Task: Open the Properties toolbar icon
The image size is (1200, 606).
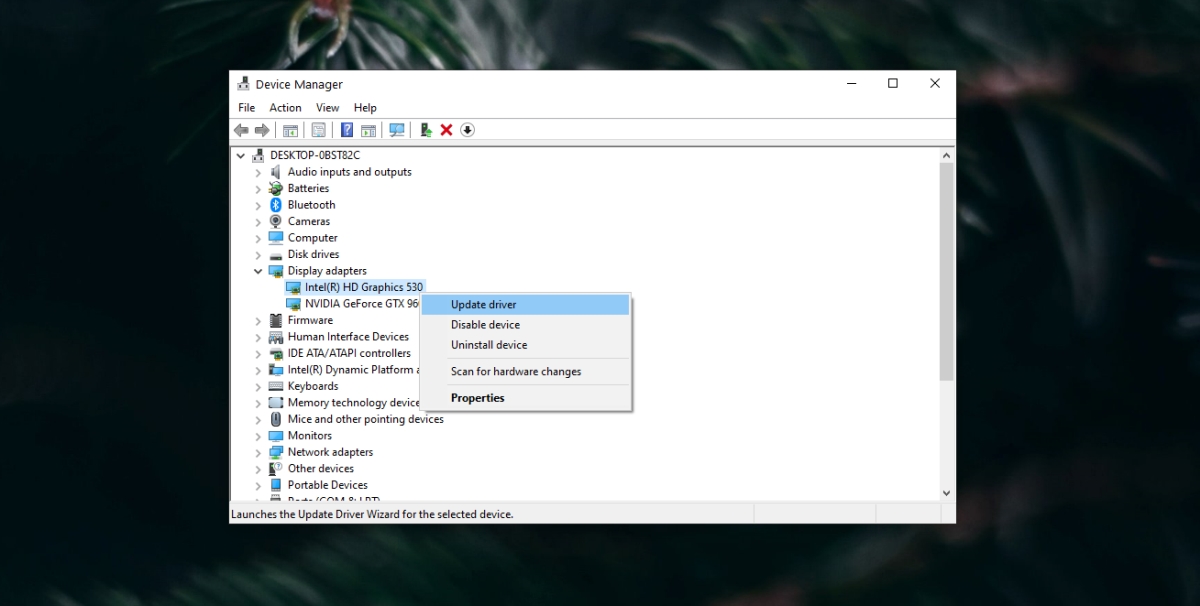Action: pyautogui.click(x=318, y=130)
